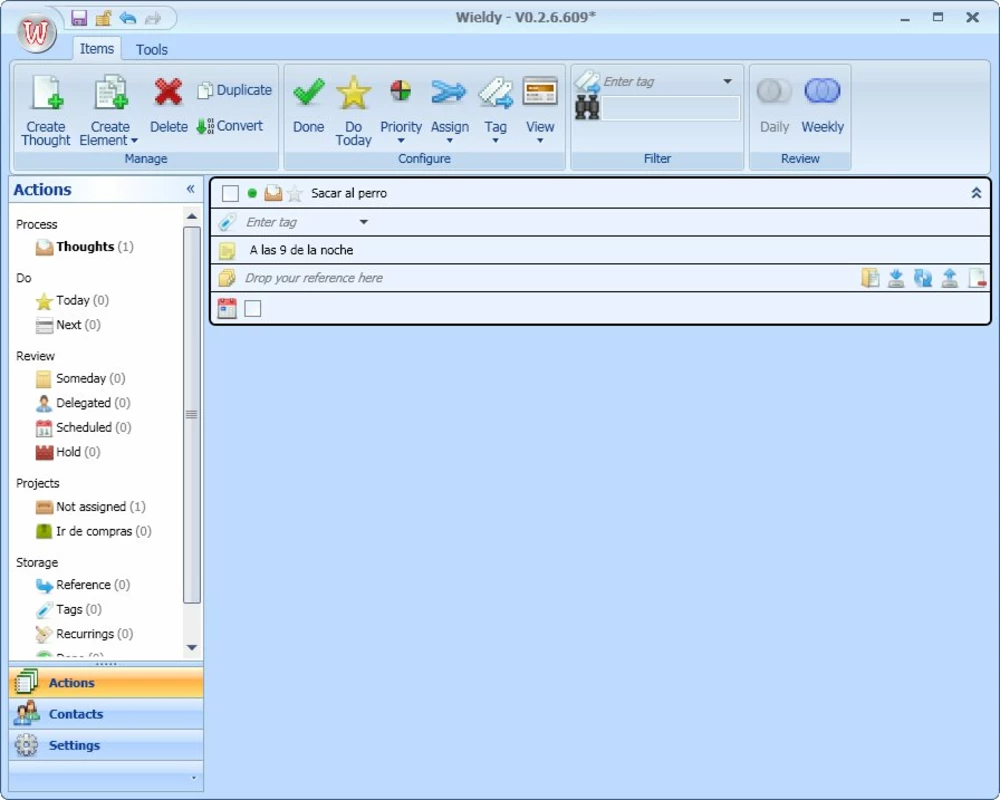Screen dimensions: 1000x800
Task: Click the Convert button
Action: pyautogui.click(x=230, y=126)
